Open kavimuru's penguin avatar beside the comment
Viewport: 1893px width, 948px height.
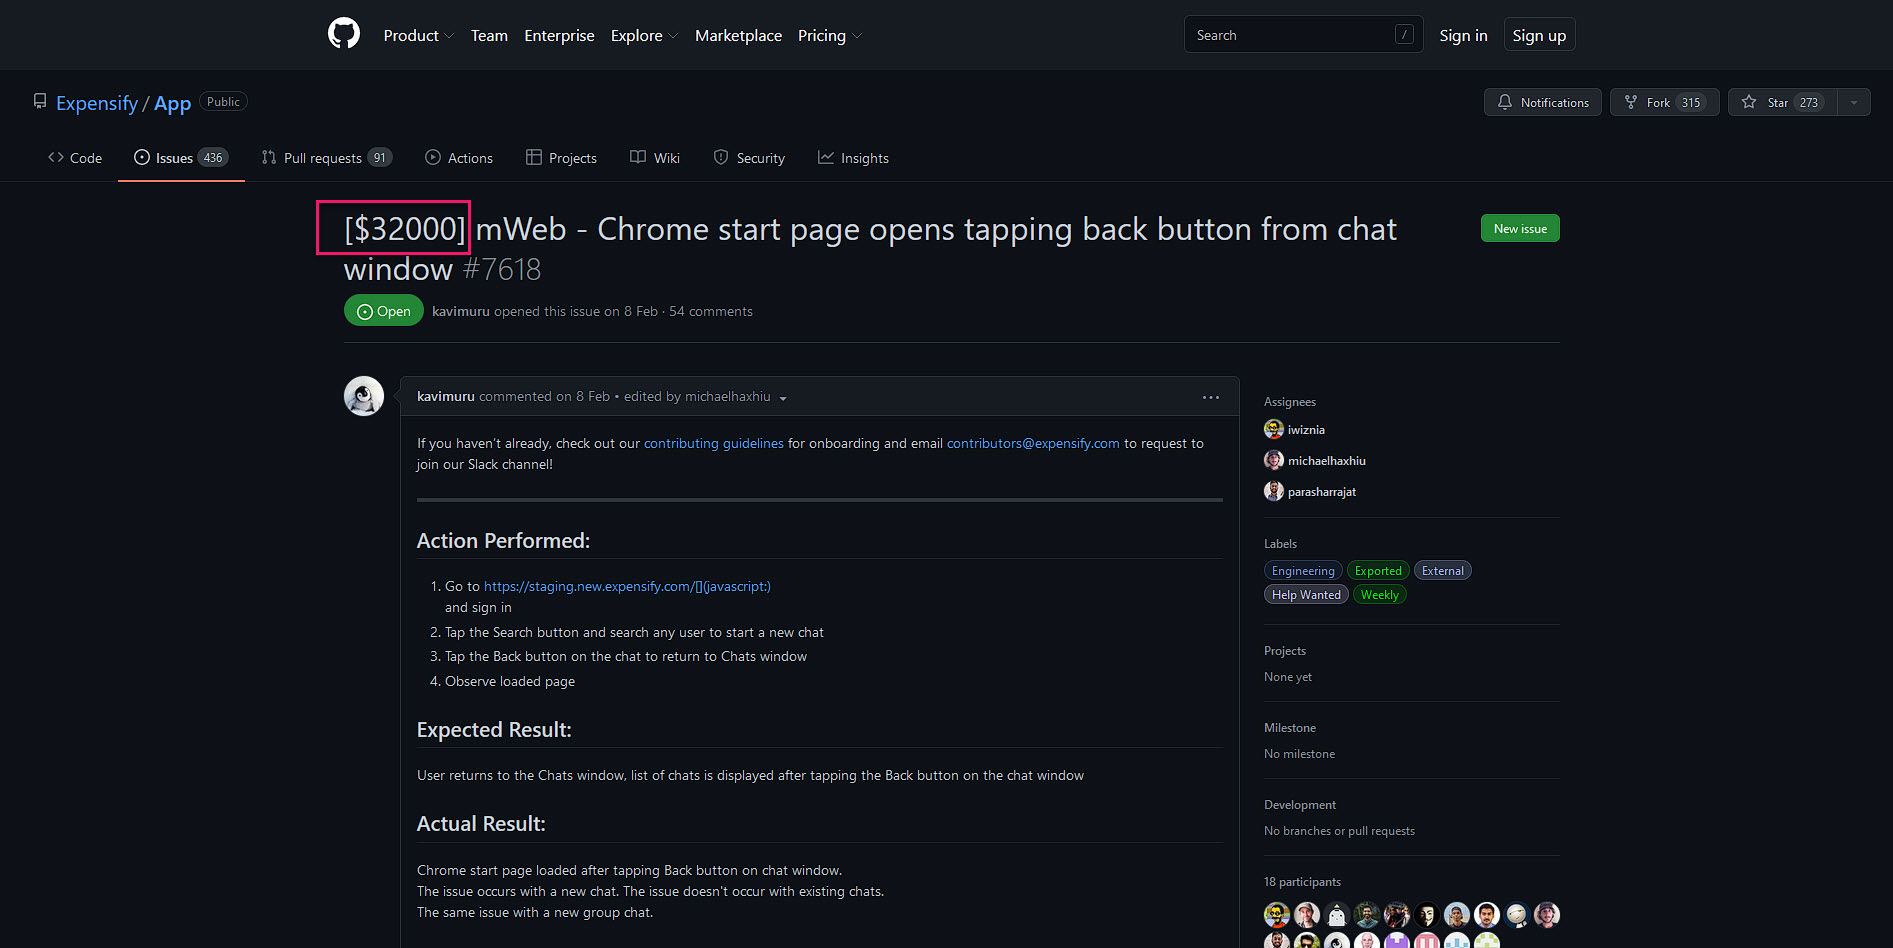click(364, 396)
